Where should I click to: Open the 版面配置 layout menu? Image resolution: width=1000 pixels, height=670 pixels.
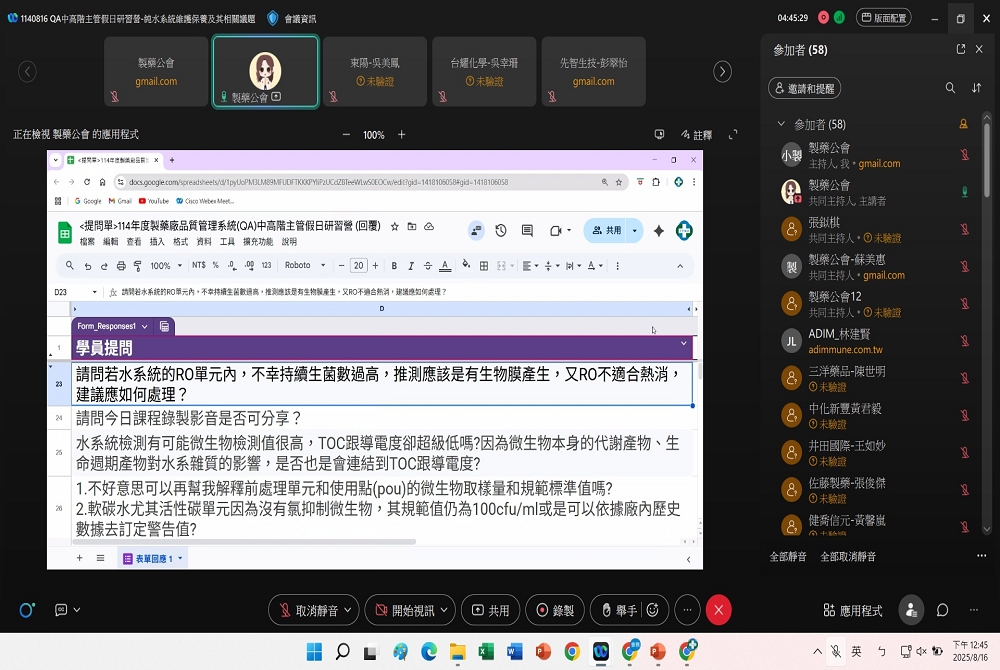point(883,18)
